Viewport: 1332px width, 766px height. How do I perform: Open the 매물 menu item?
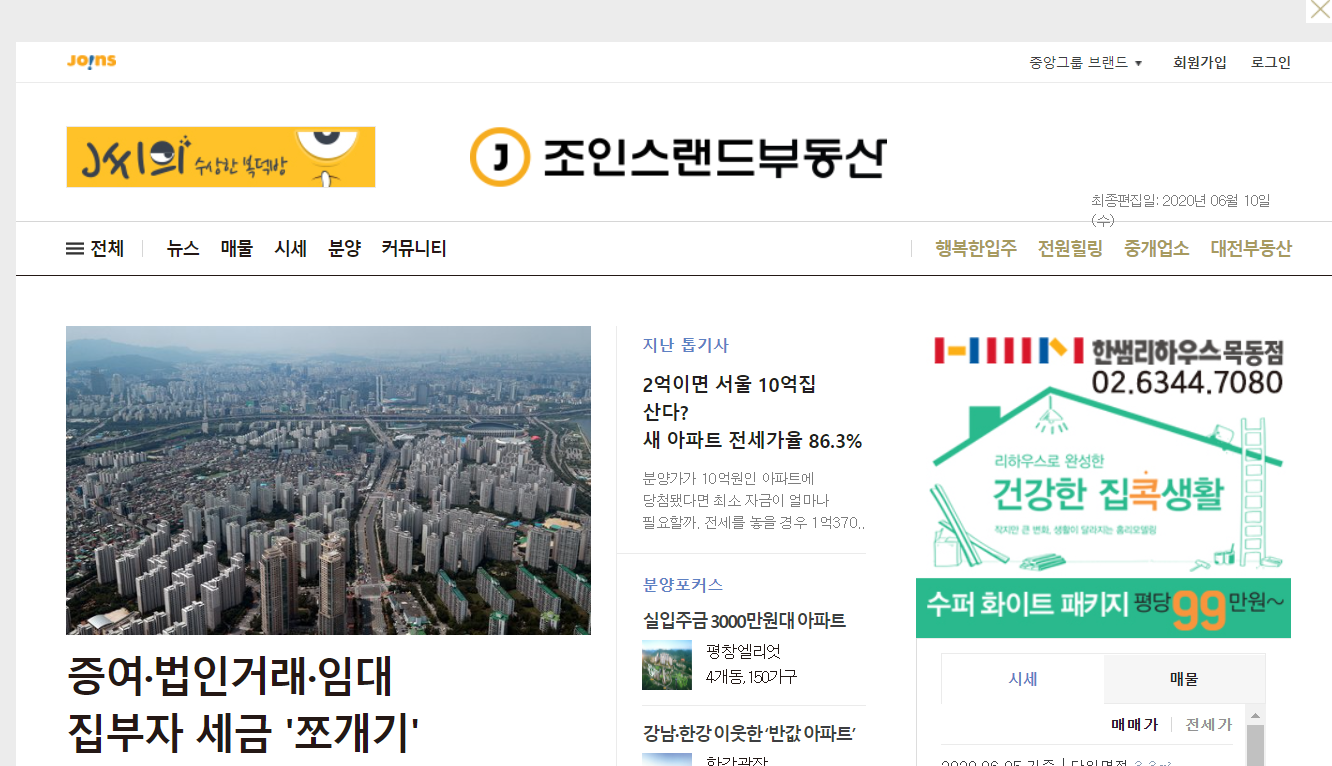[237, 249]
